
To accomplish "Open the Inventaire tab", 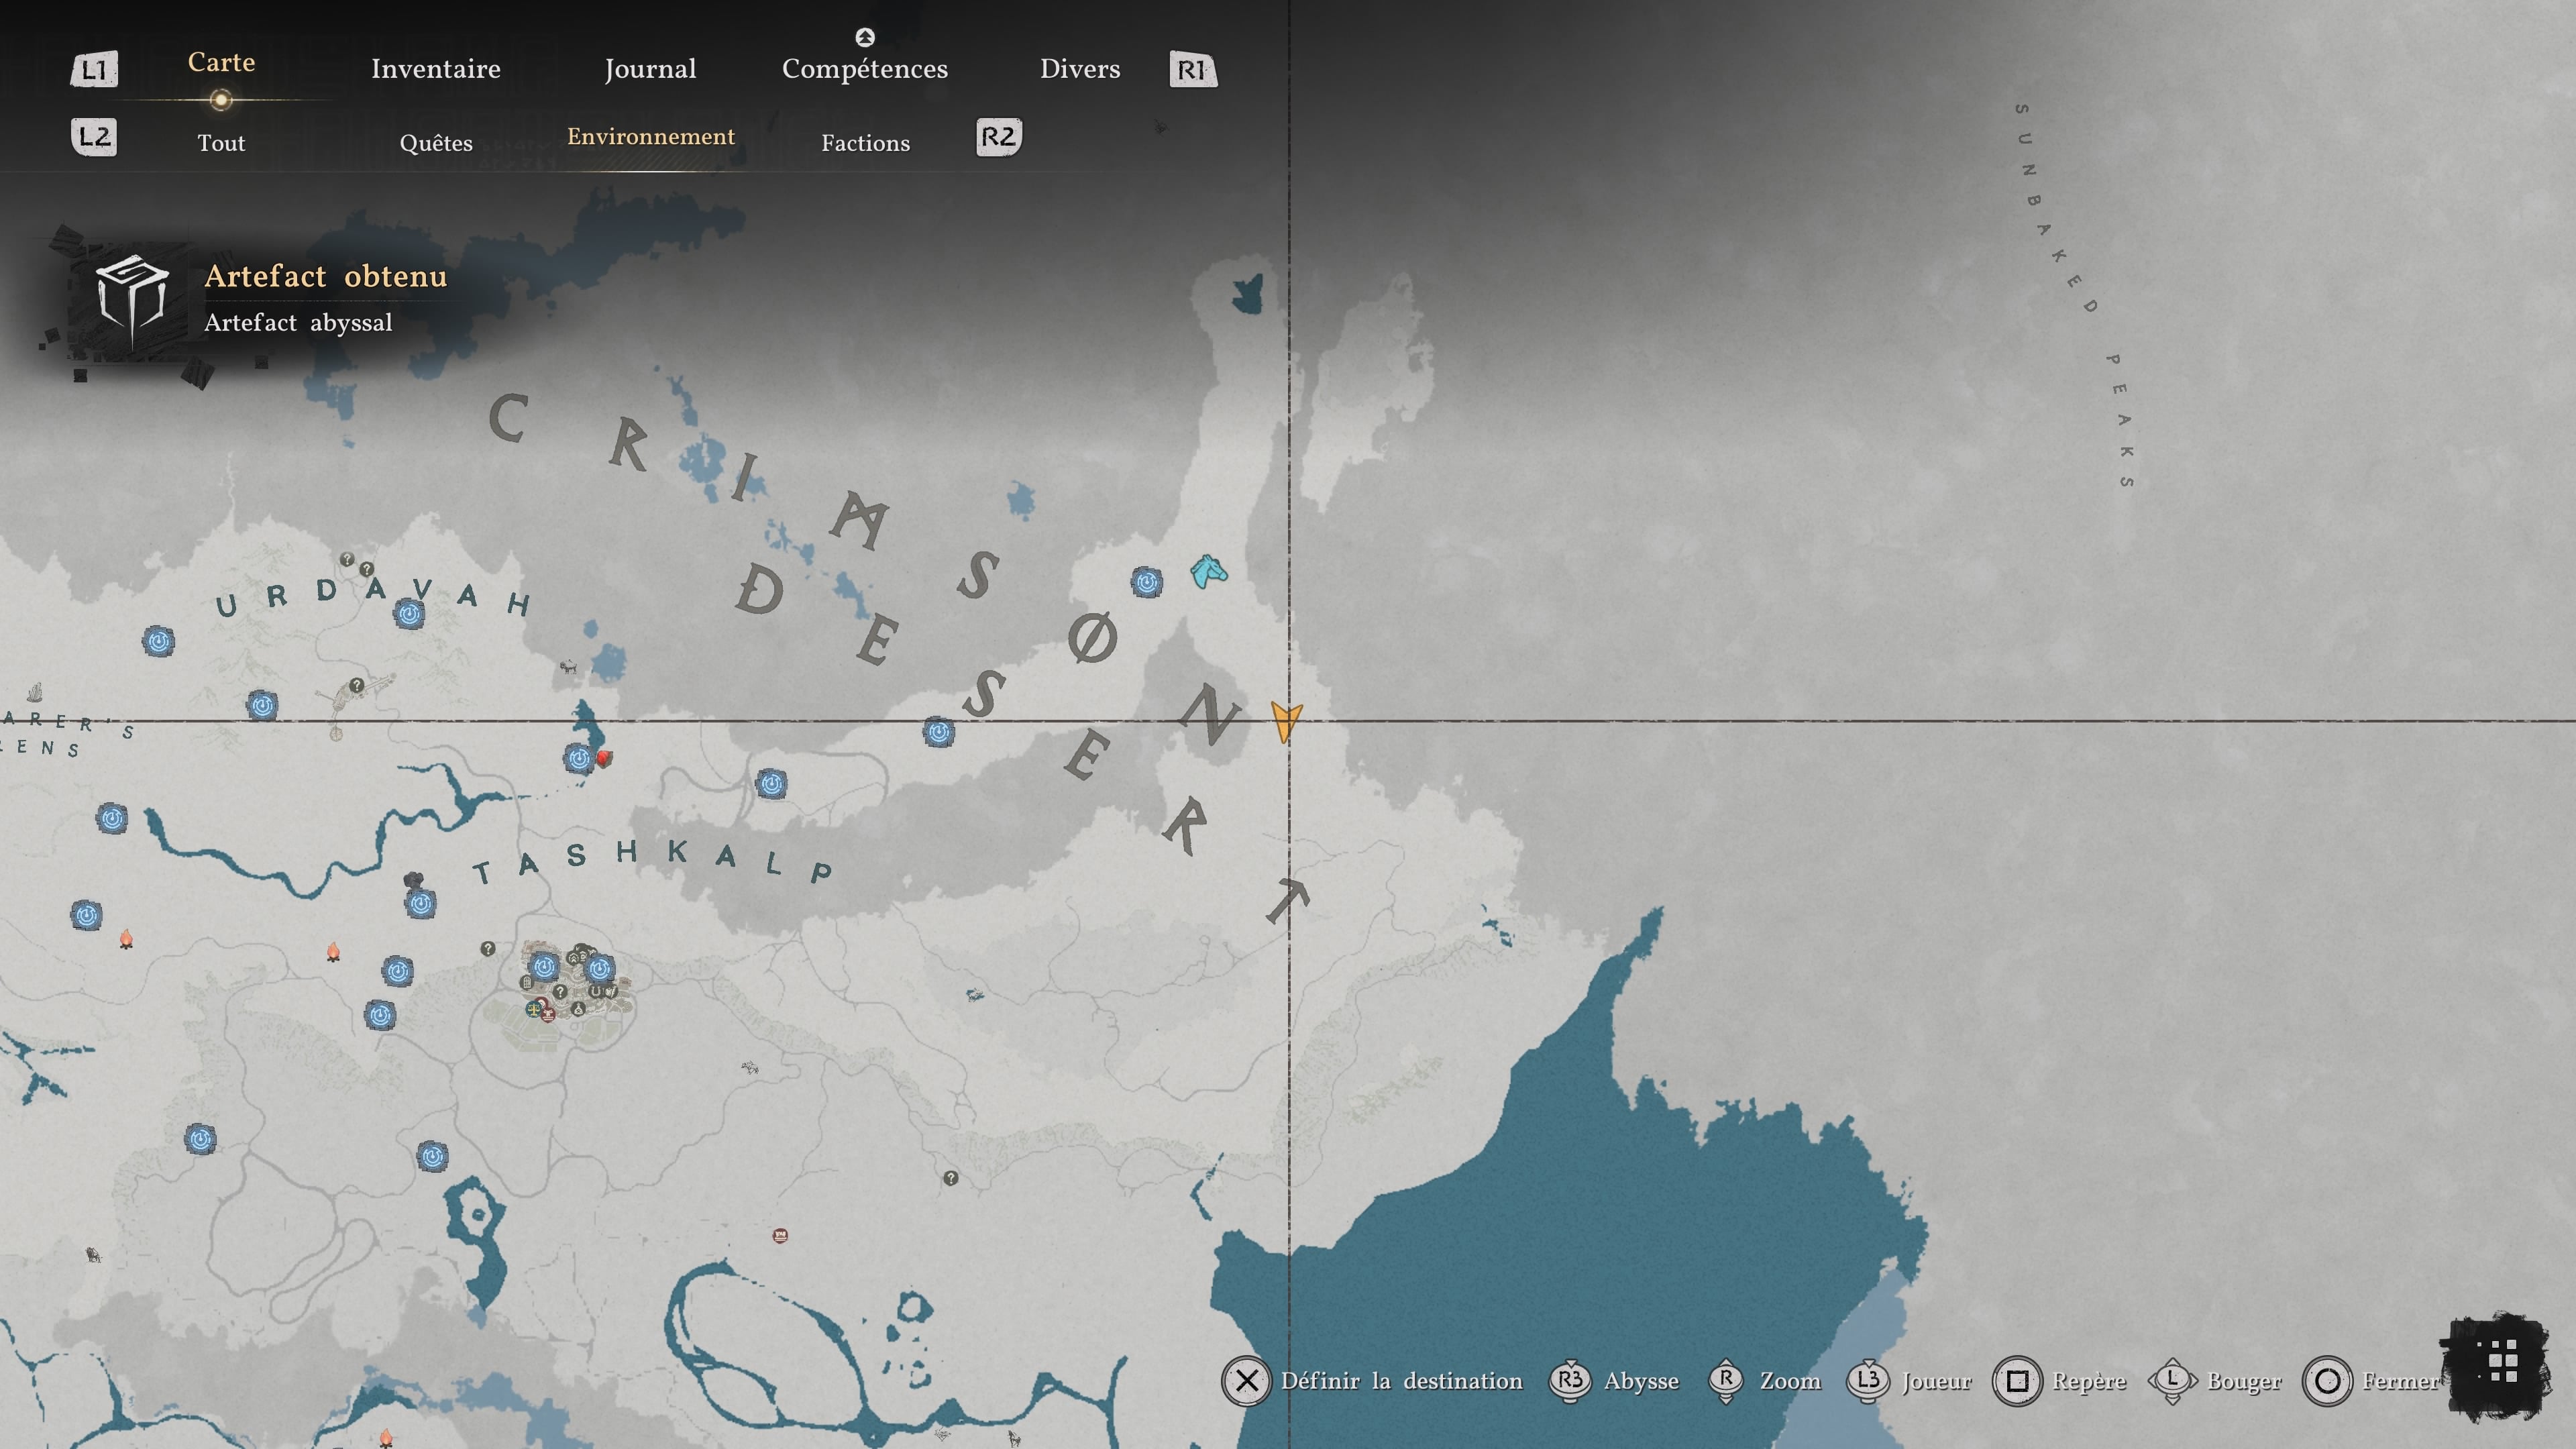I will tap(436, 69).
